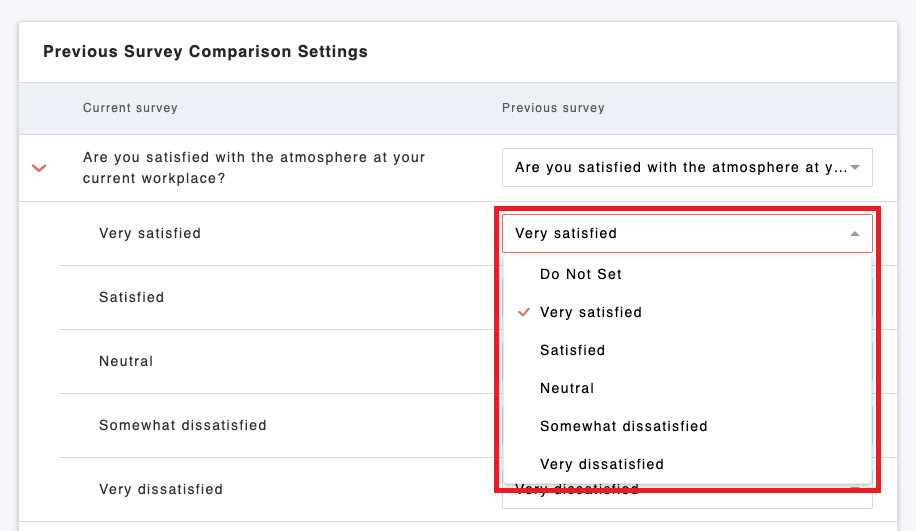Pick the checked "Very satisfied" dropdown option
916x531 pixels.
click(x=590, y=312)
